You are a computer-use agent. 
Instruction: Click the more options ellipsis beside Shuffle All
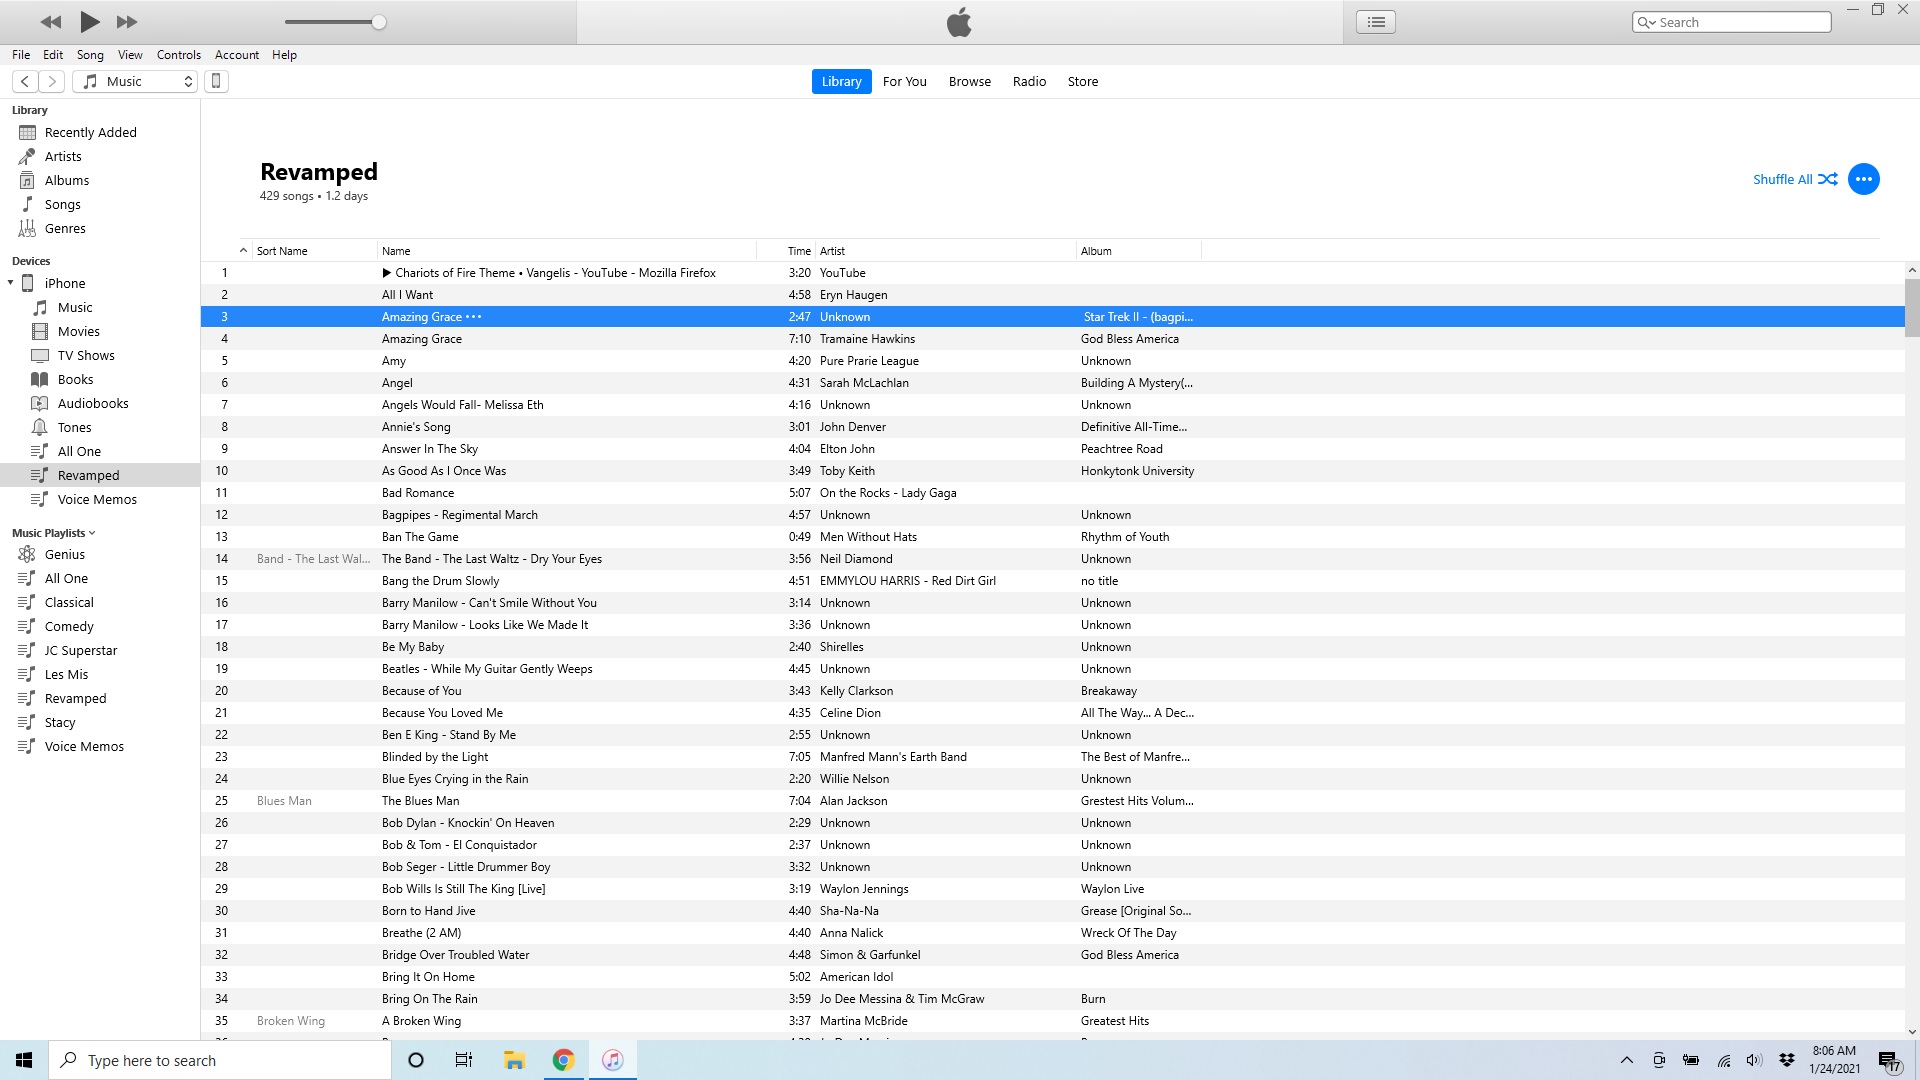(1863, 179)
